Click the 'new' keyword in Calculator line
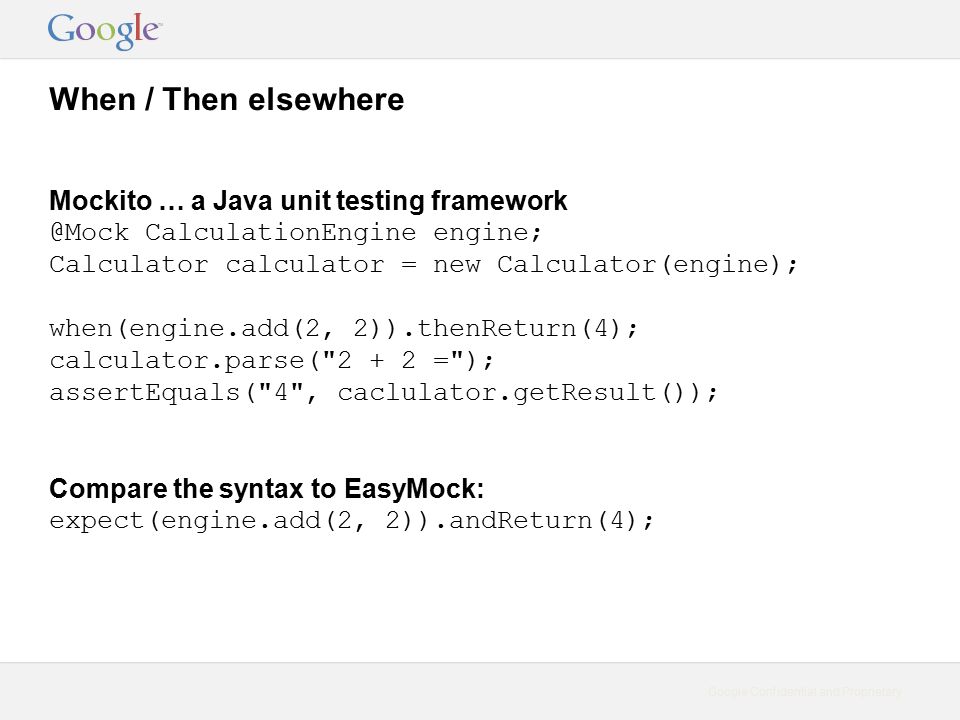 click(x=457, y=265)
